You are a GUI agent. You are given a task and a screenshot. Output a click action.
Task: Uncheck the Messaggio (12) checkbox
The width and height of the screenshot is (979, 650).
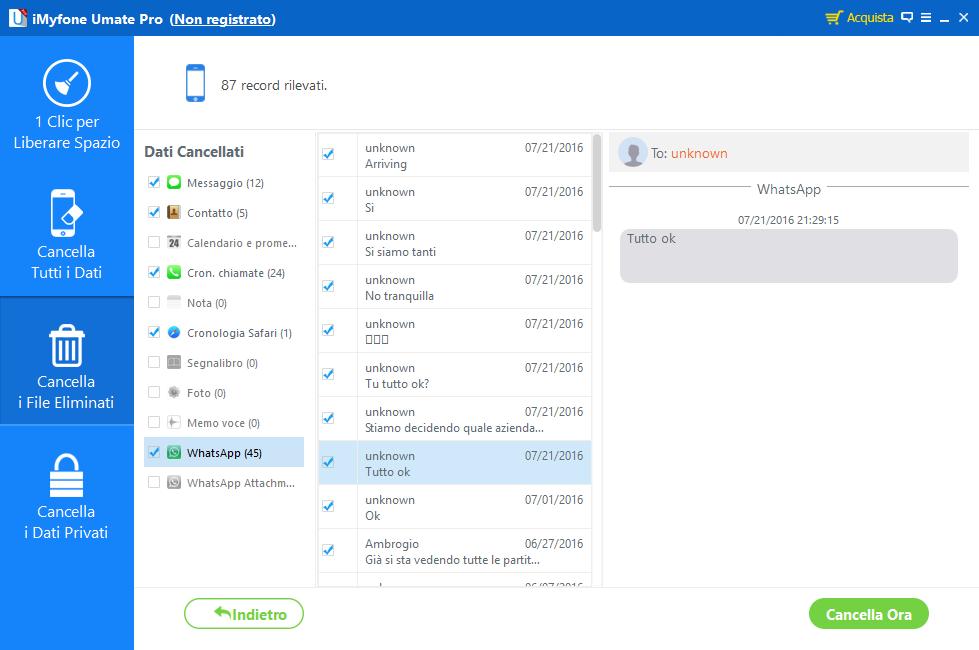point(154,182)
